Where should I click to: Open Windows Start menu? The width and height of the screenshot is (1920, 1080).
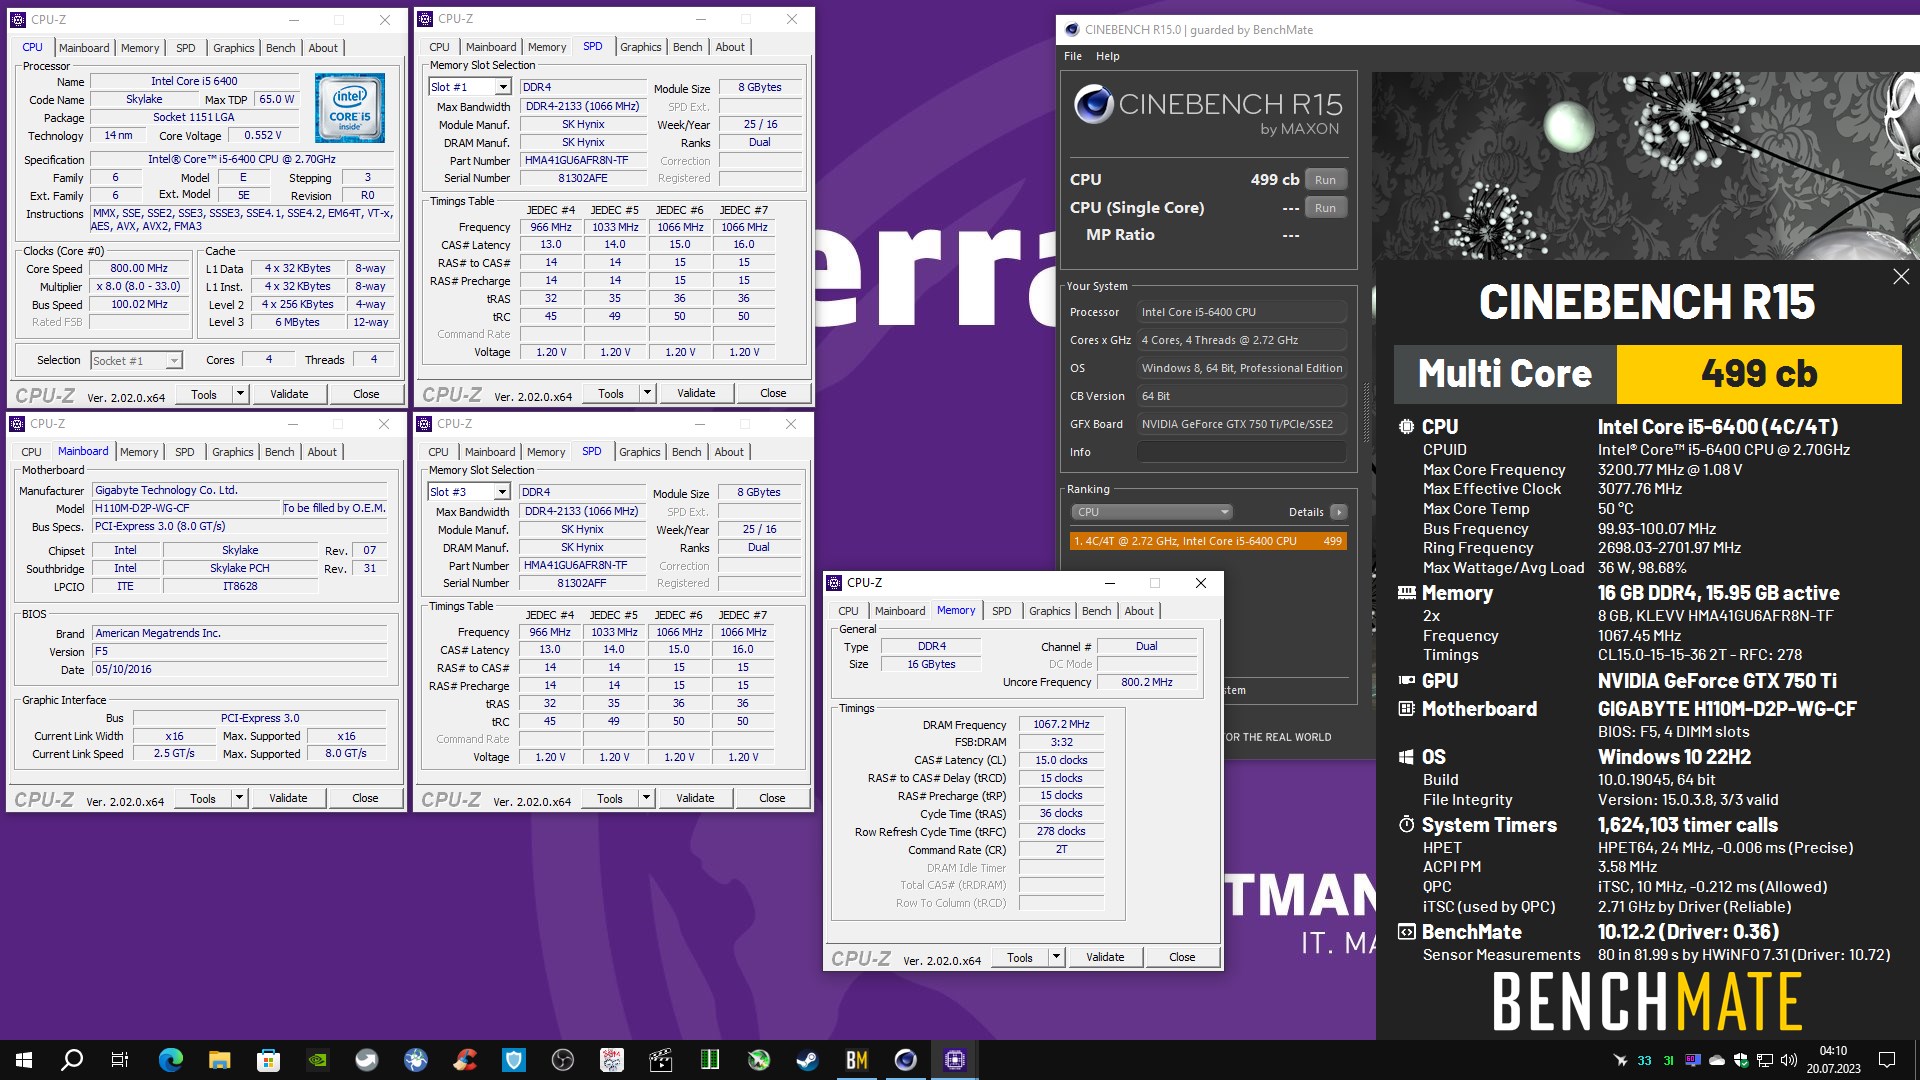point(24,1060)
